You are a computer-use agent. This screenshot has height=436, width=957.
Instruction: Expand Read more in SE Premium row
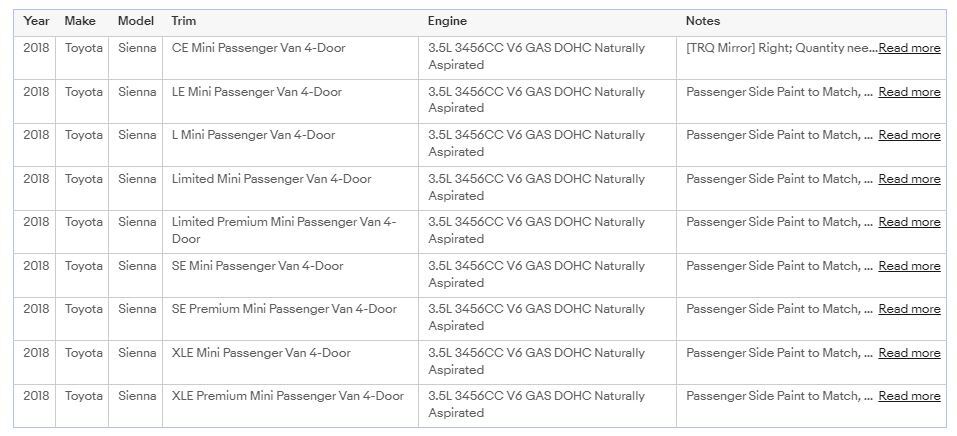[x=909, y=309]
